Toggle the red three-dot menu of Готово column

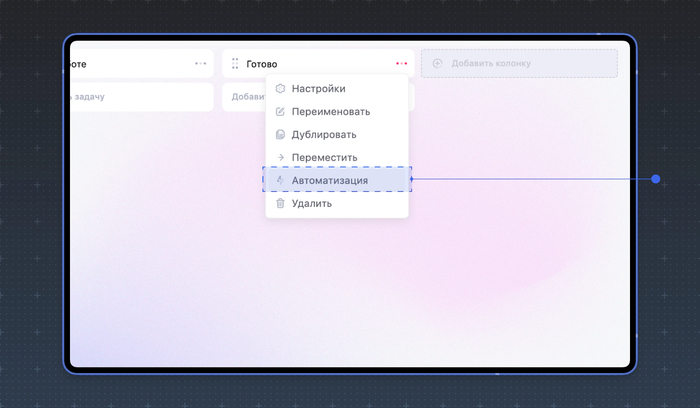[x=401, y=63]
